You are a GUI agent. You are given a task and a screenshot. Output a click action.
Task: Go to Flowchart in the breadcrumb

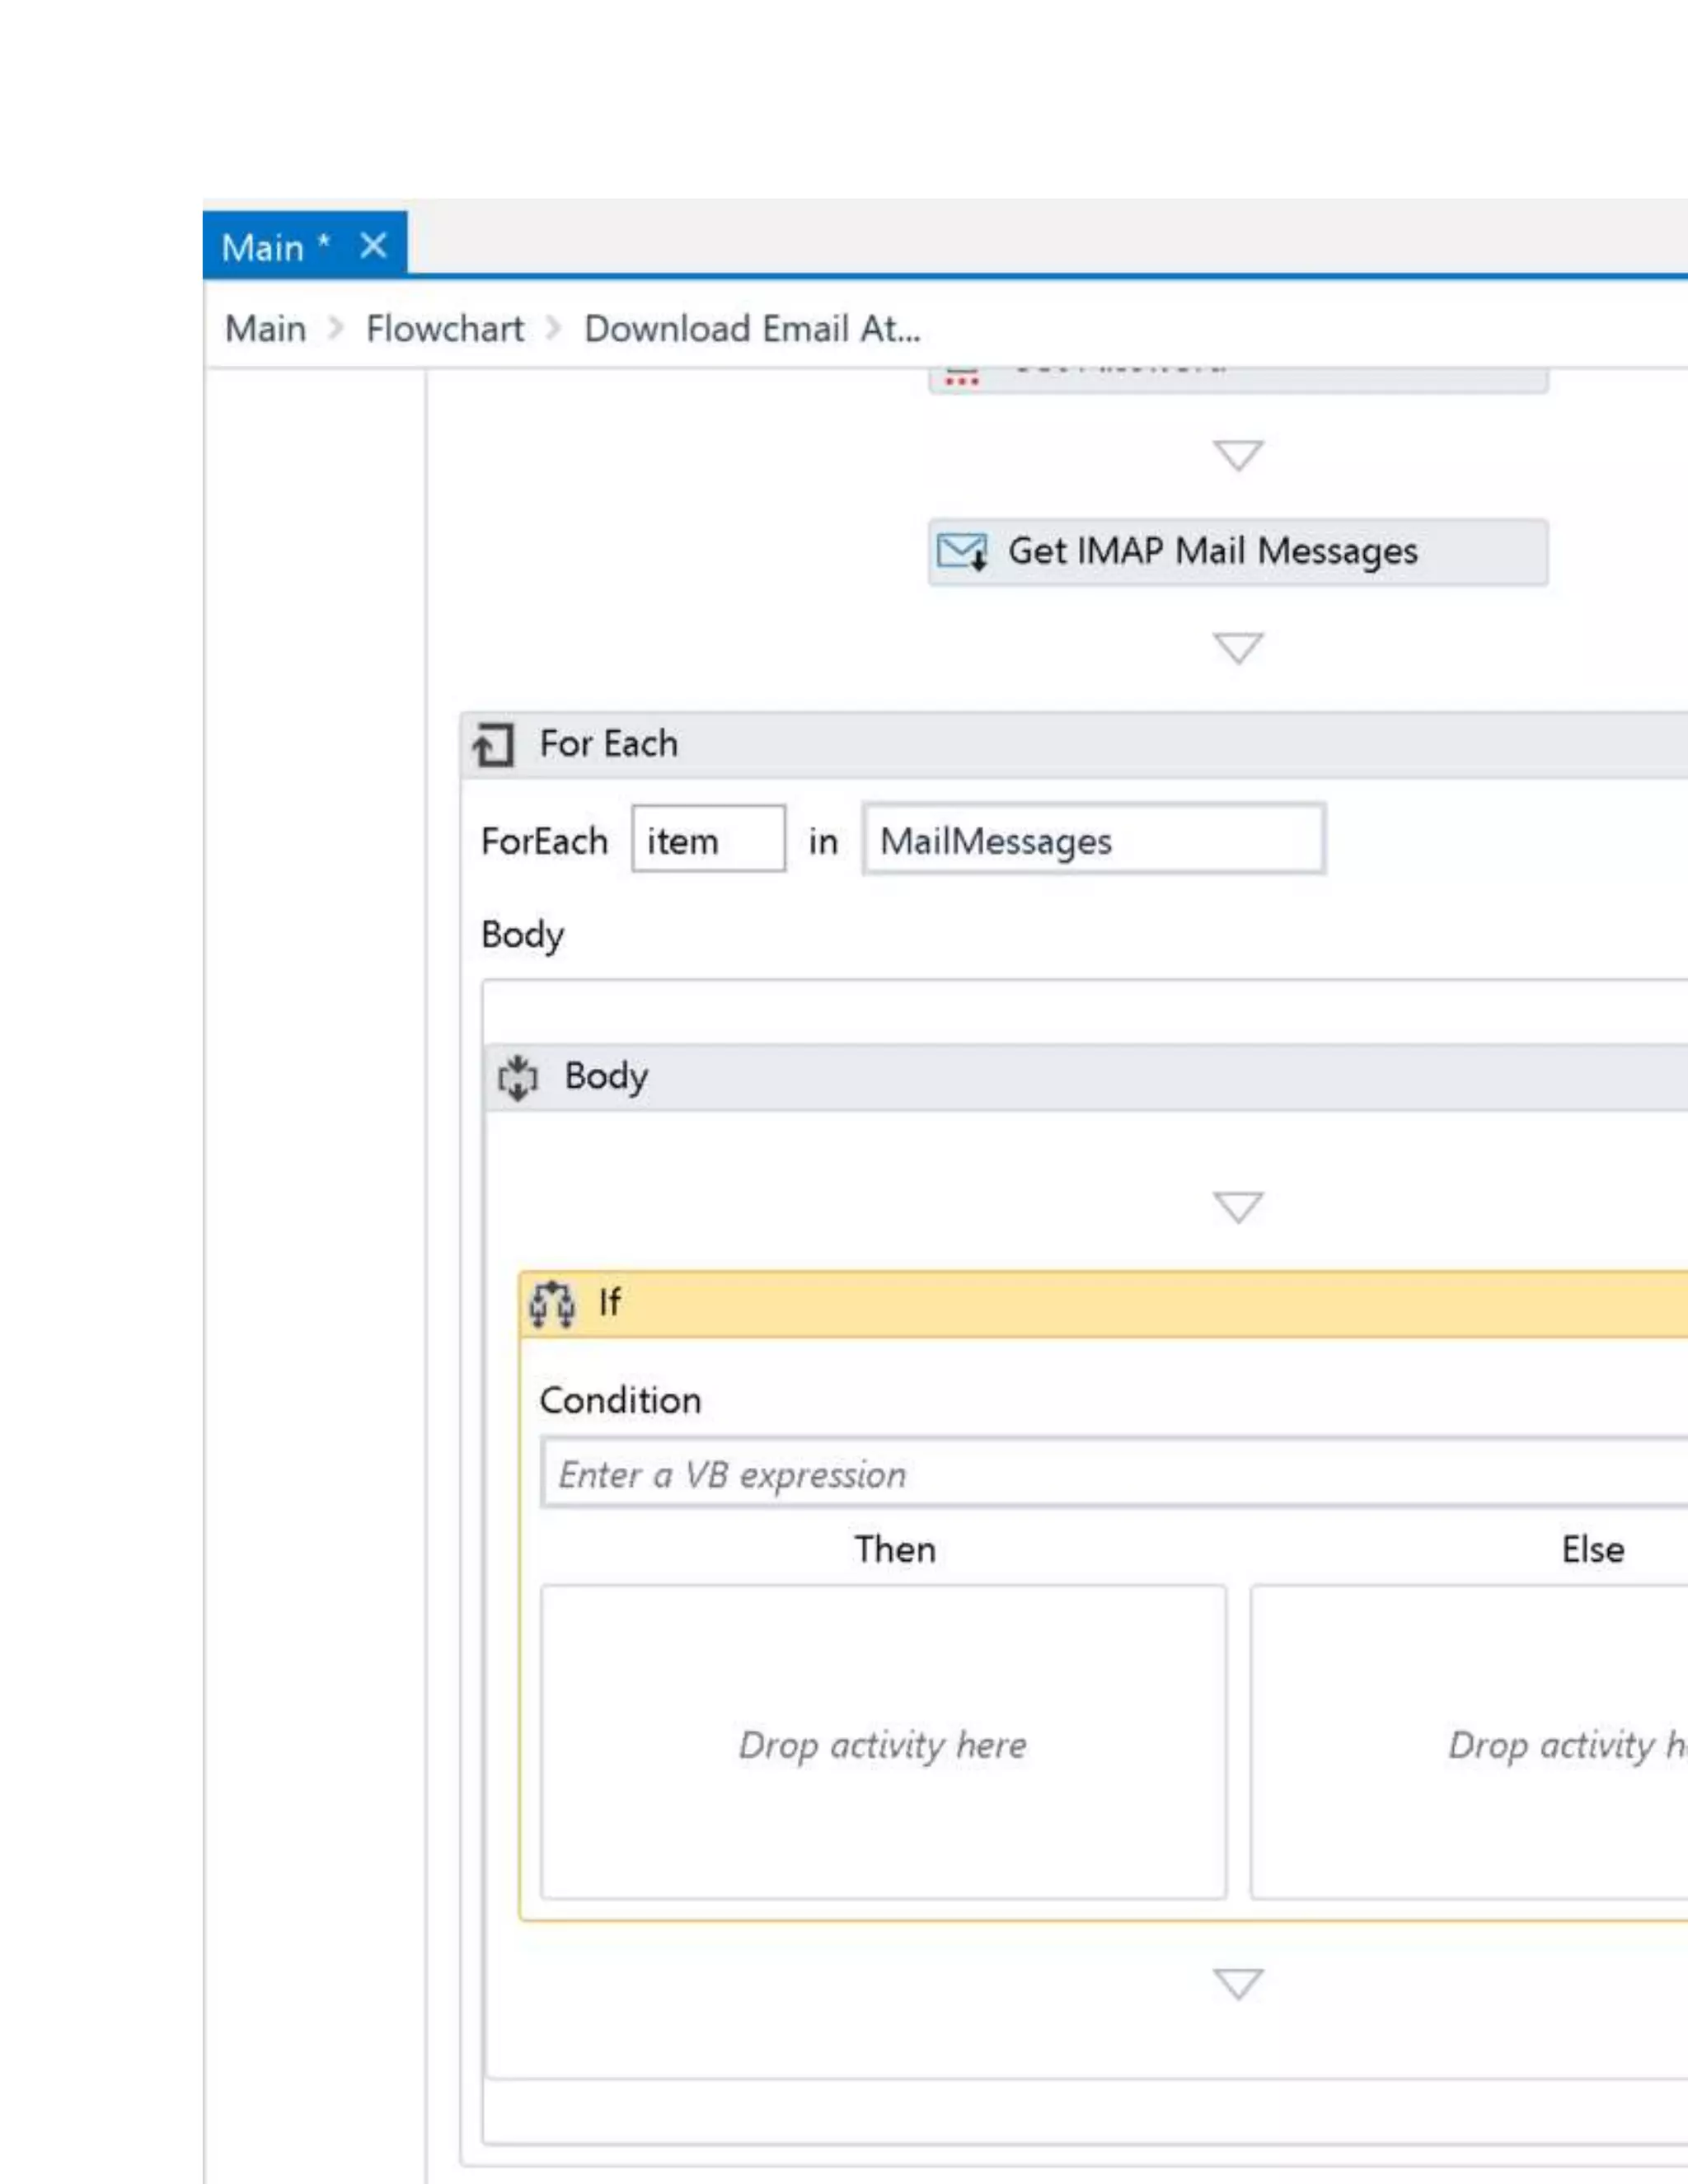click(x=444, y=329)
